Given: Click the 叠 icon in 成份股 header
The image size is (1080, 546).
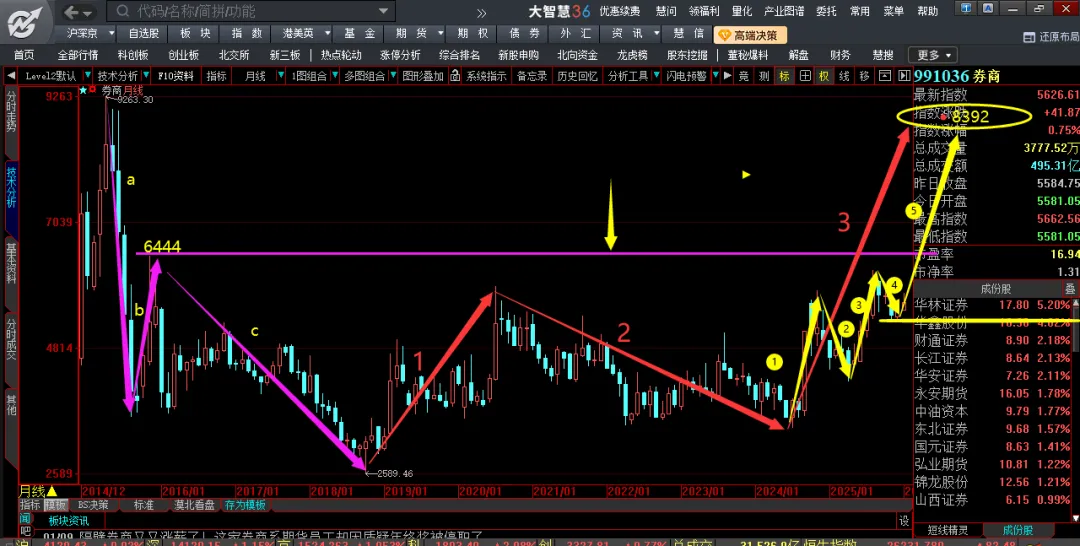Looking at the screenshot, I should (x=1070, y=288).
